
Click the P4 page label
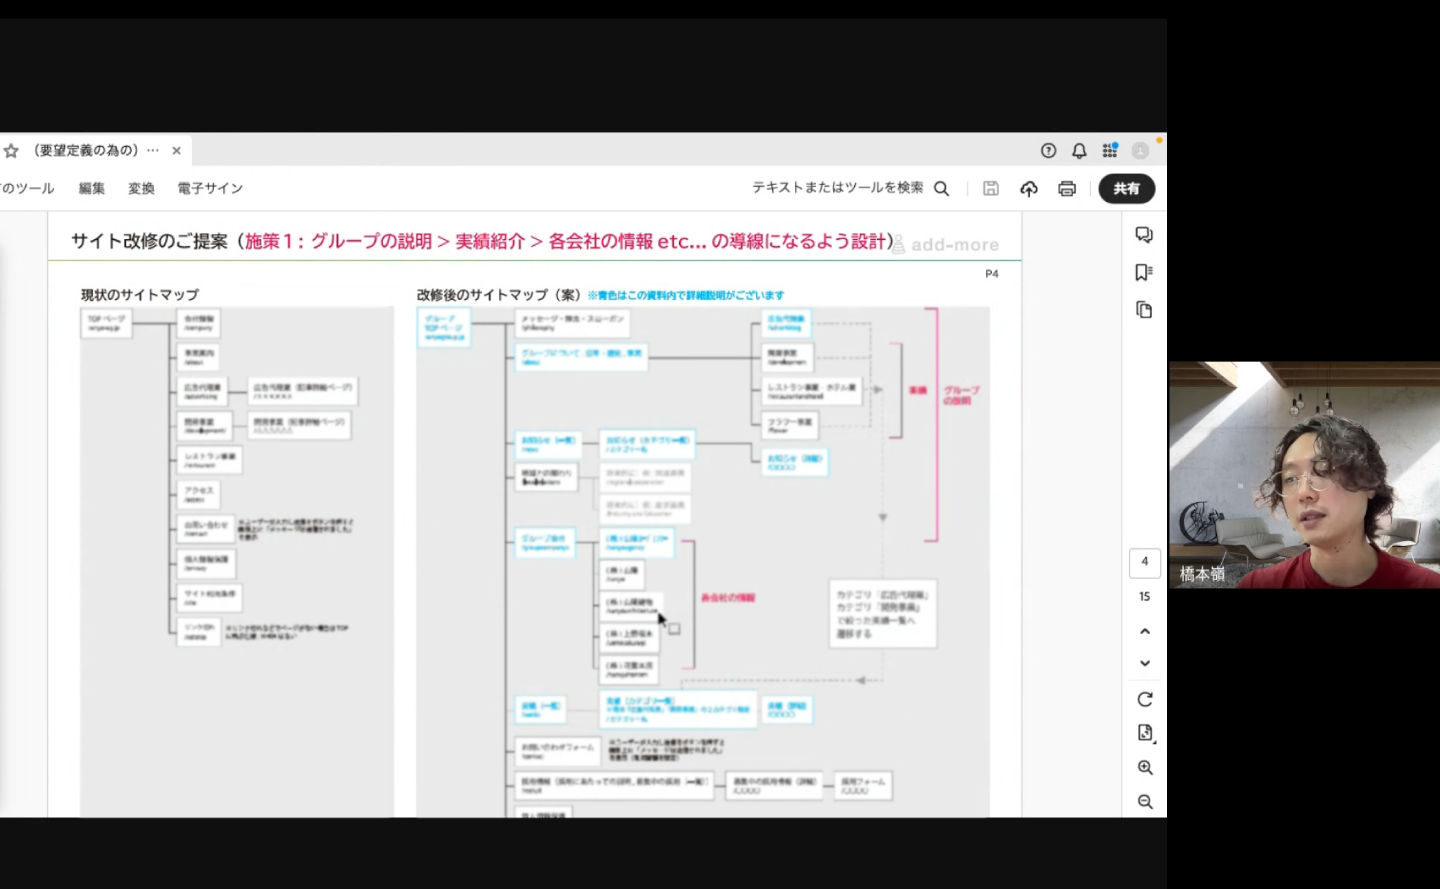point(992,274)
